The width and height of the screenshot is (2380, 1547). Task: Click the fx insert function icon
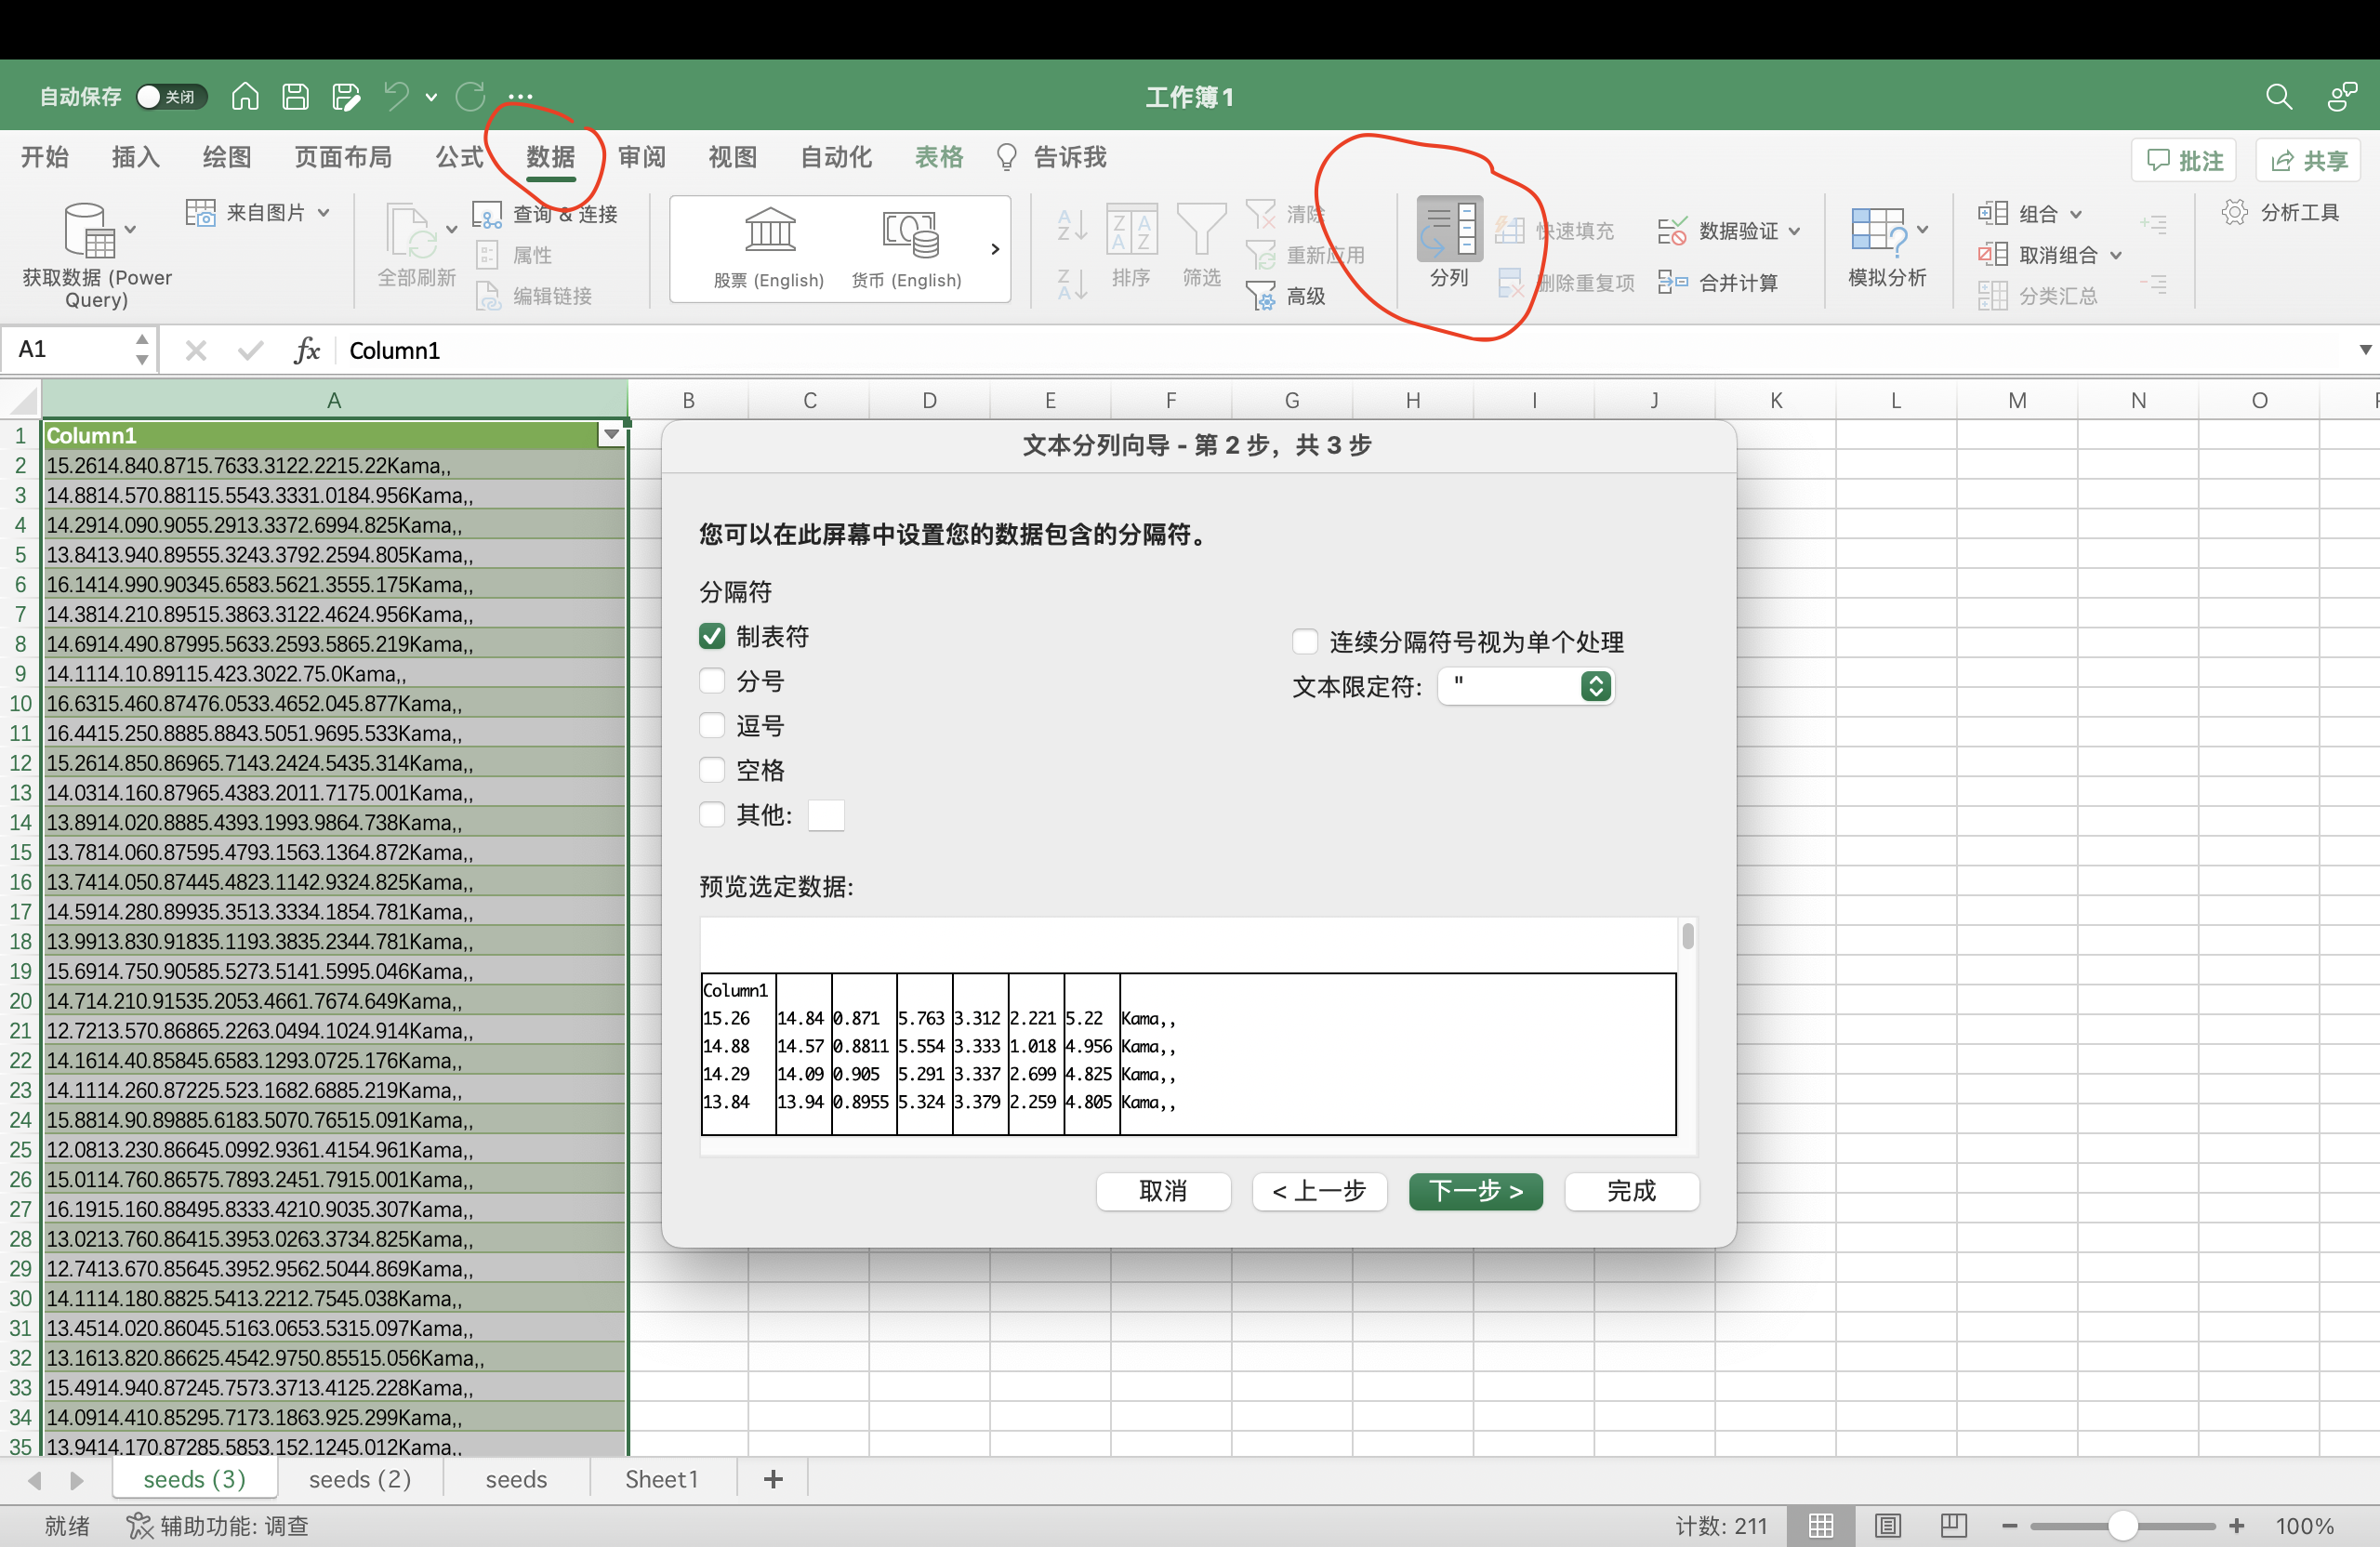[307, 350]
